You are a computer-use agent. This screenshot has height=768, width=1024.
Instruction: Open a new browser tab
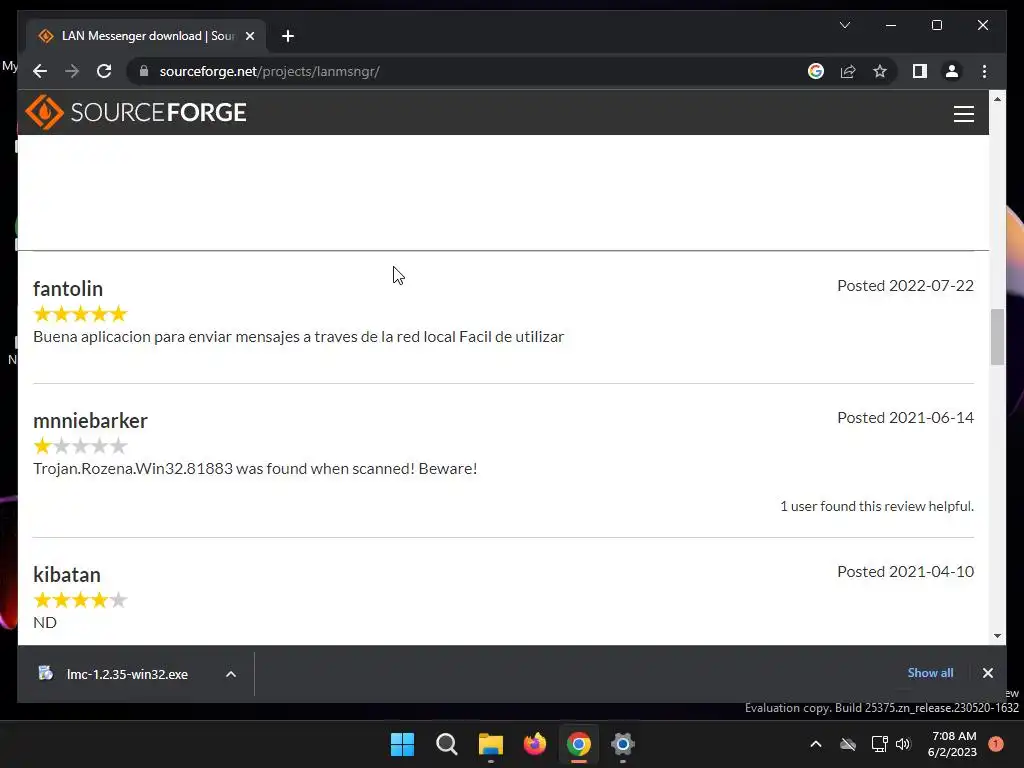point(287,36)
